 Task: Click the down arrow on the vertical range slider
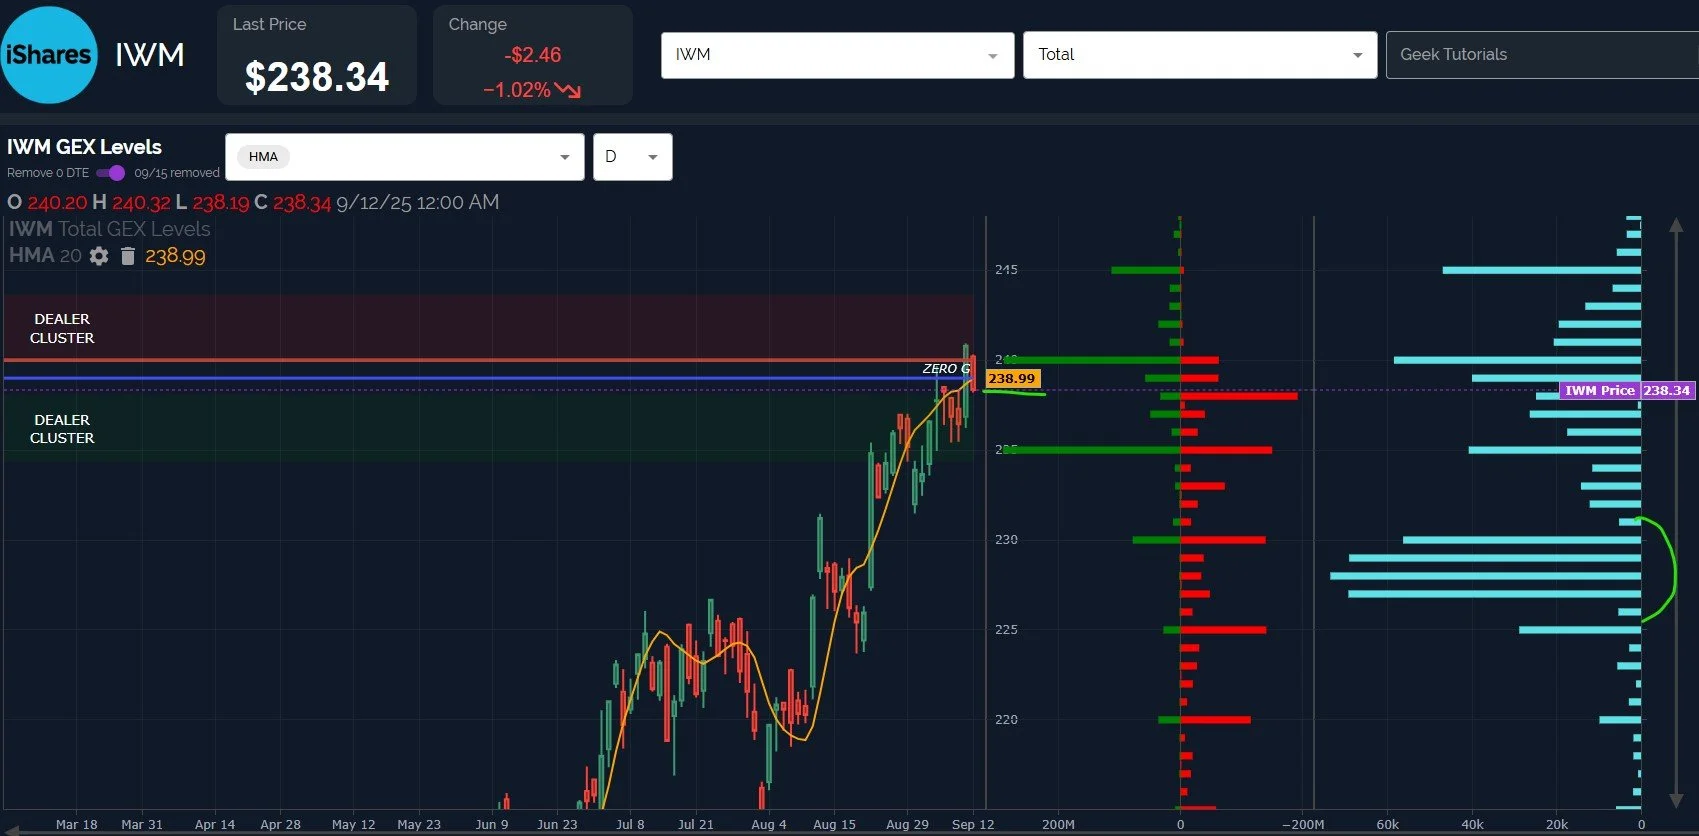pyautogui.click(x=1677, y=800)
